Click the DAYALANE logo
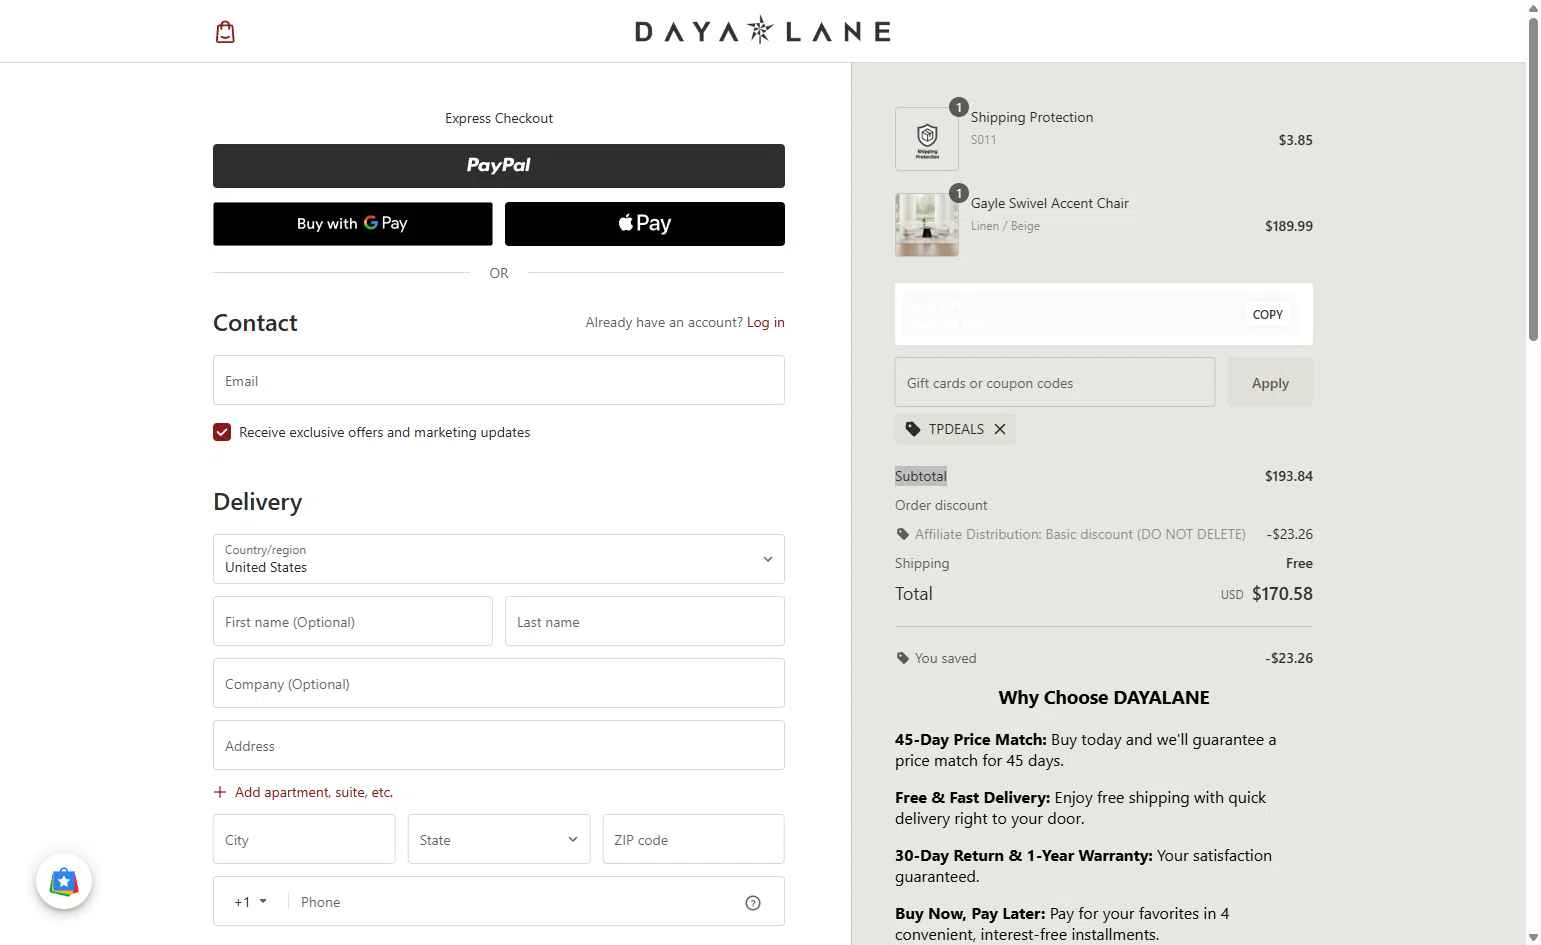This screenshot has height=945, width=1541. pyautogui.click(x=763, y=31)
